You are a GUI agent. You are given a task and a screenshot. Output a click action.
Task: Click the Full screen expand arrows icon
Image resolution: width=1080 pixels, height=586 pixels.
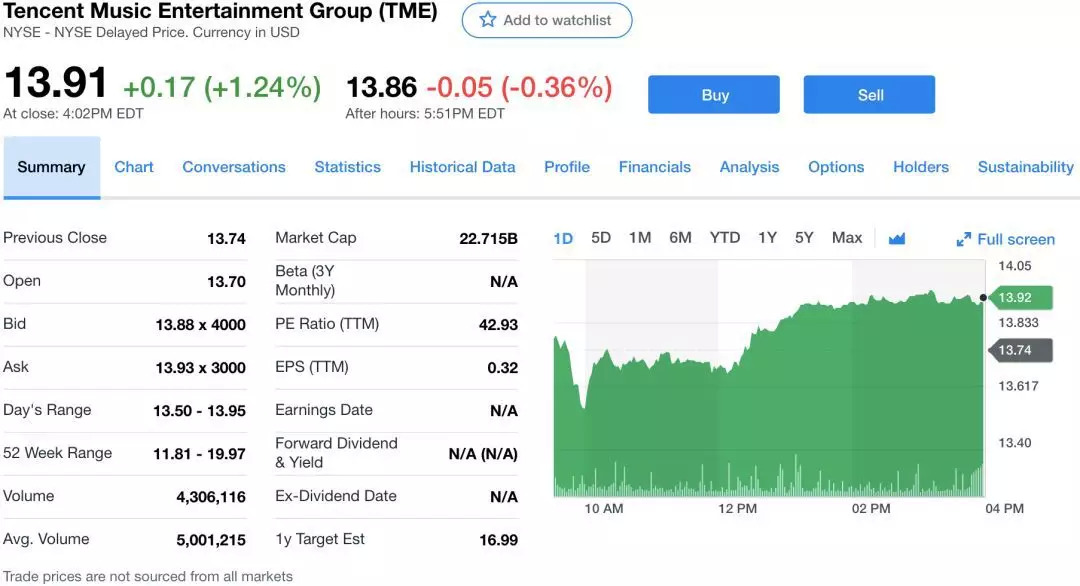click(x=964, y=239)
